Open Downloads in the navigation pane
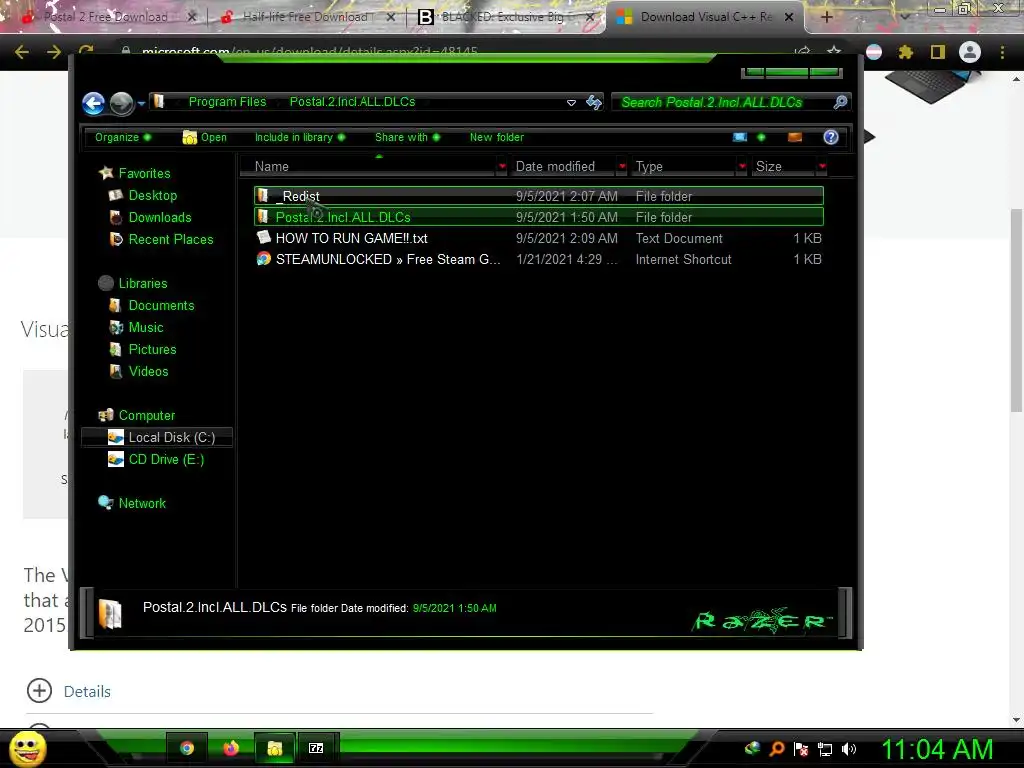 click(160, 217)
